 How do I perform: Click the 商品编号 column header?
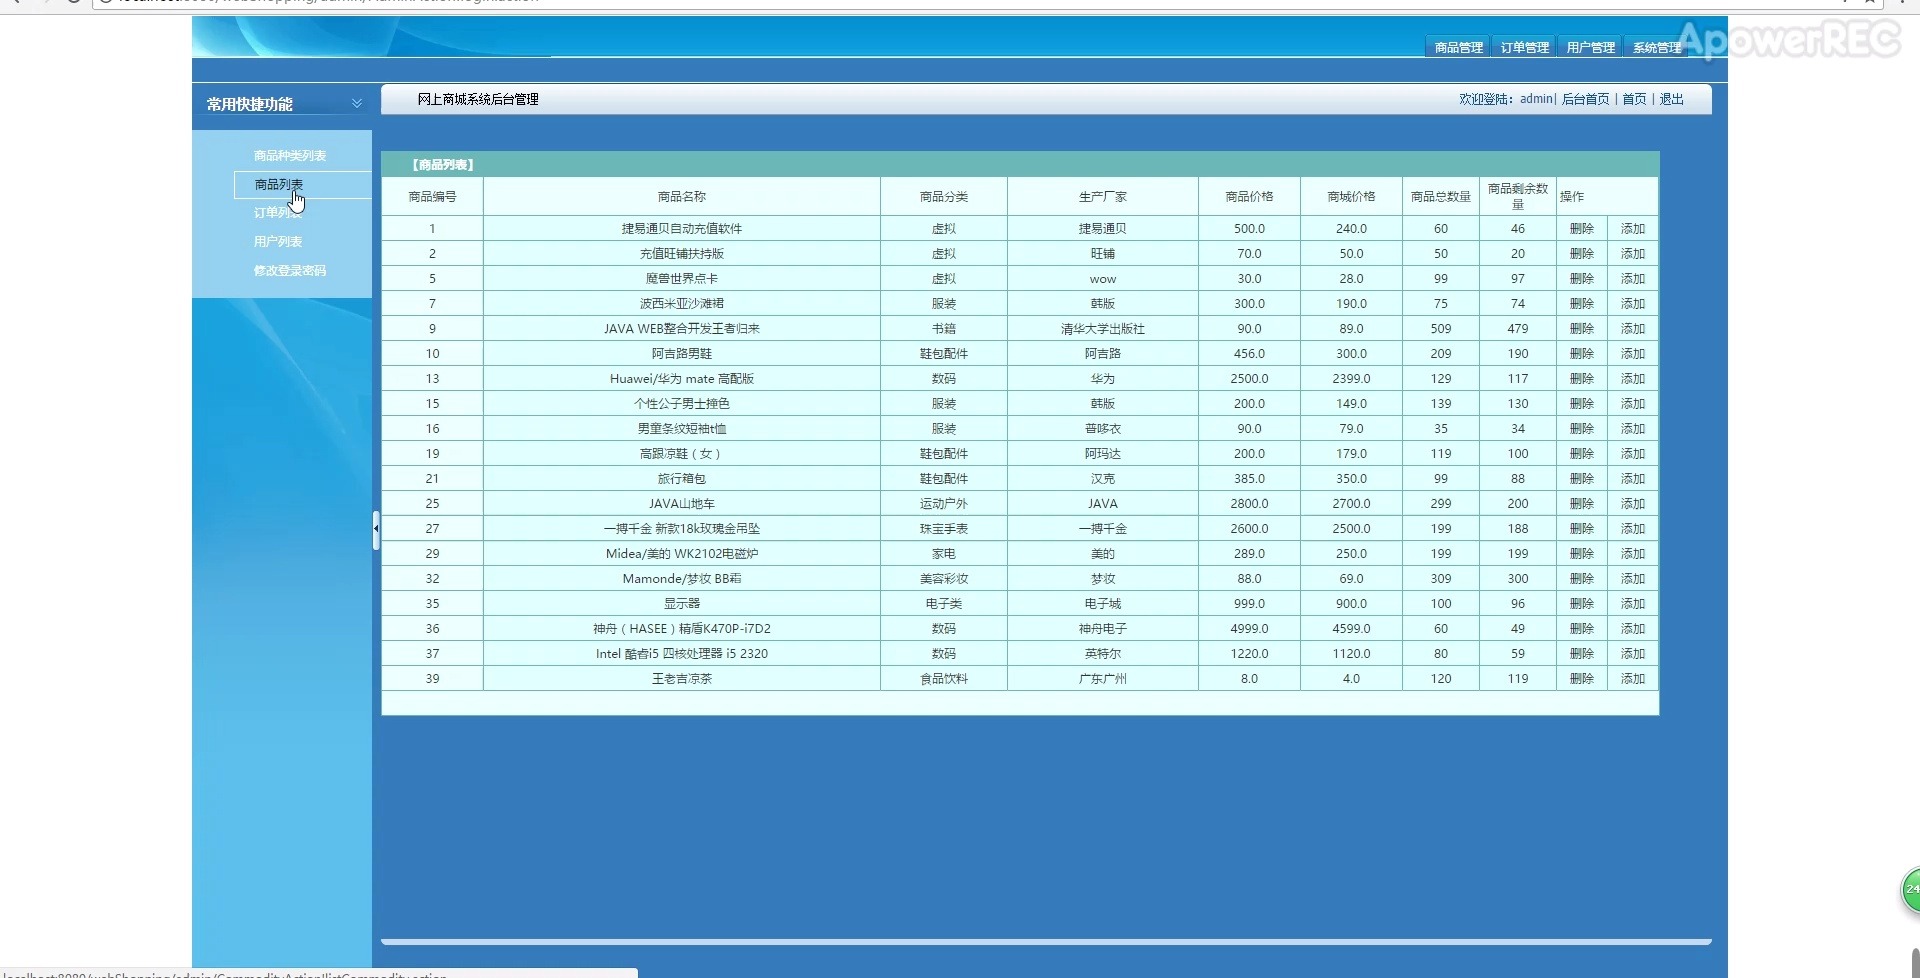point(432,196)
